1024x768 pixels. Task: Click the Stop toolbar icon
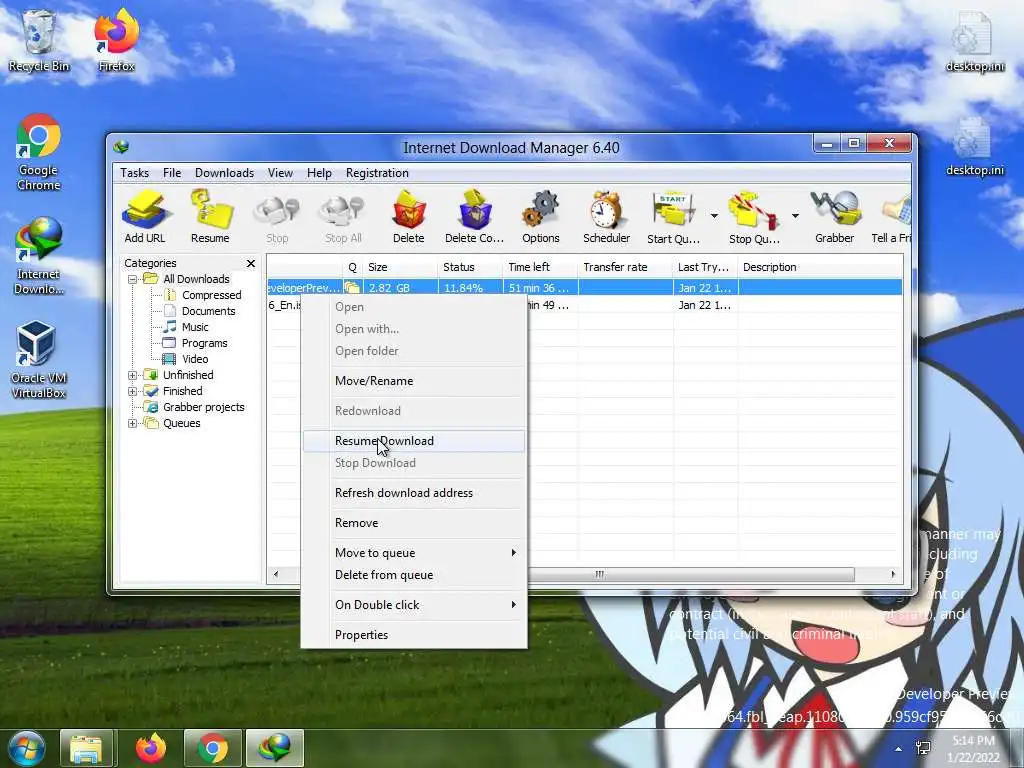tap(277, 218)
